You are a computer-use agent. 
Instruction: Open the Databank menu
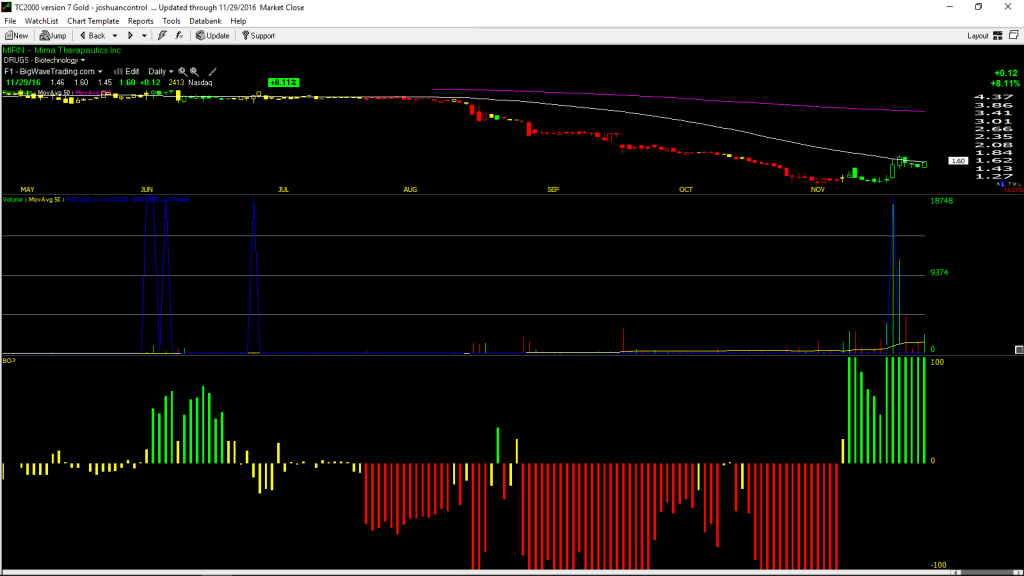[205, 21]
